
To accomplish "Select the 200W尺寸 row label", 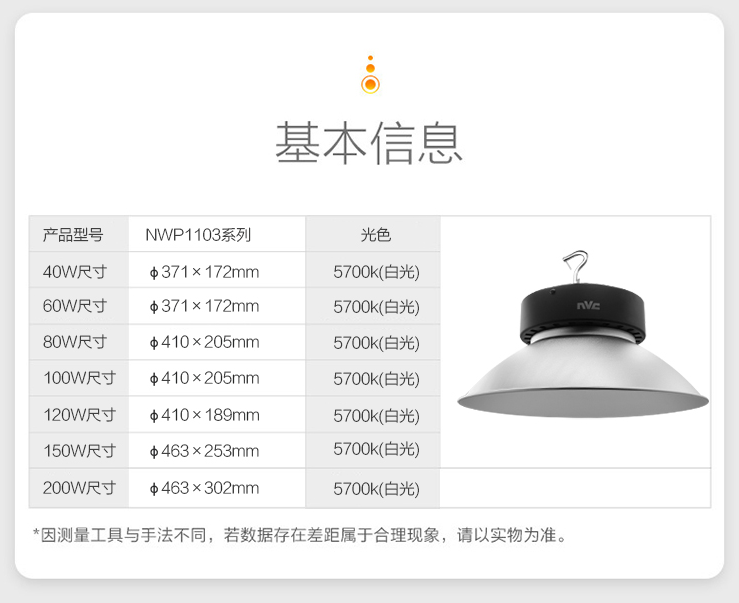I will 79,488.
